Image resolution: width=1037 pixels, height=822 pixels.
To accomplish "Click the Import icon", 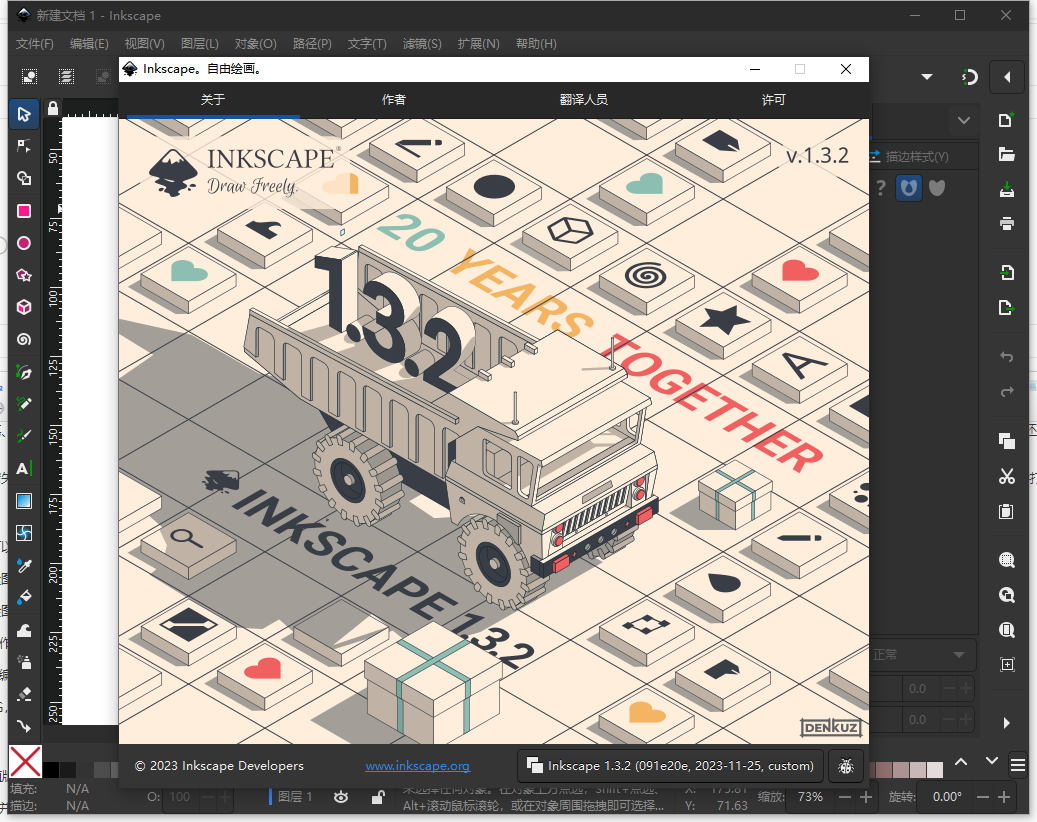I will click(x=1007, y=272).
